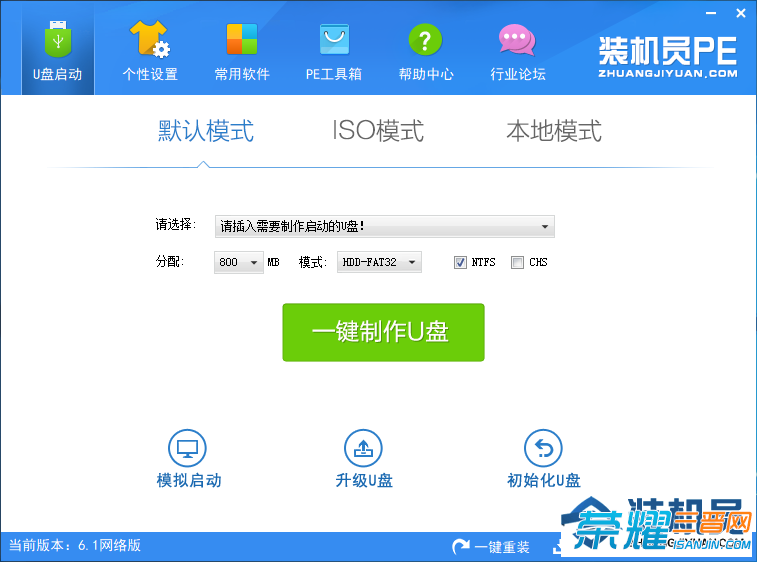Visit the 行业论坛 forum
The height and width of the screenshot is (562, 757).
pyautogui.click(x=518, y=51)
